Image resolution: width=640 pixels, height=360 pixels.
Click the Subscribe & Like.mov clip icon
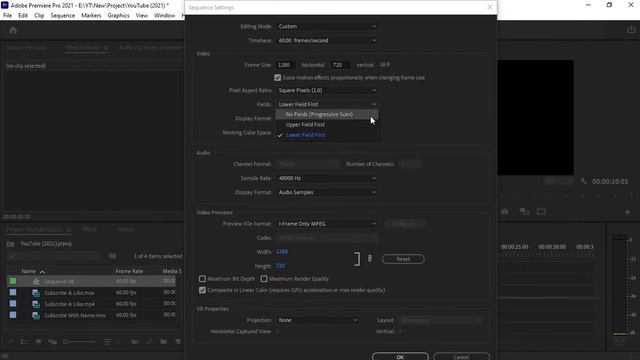tap(36, 293)
